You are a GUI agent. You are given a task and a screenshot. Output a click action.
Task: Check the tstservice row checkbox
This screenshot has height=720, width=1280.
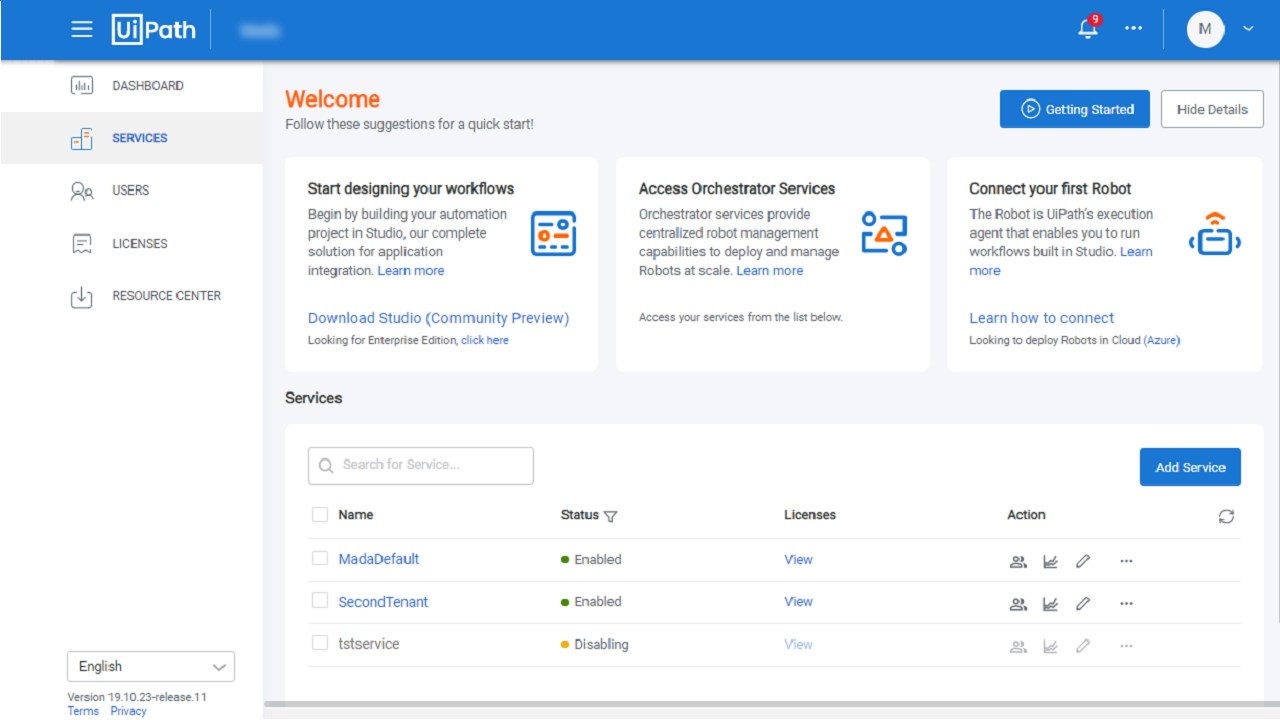[x=320, y=643]
